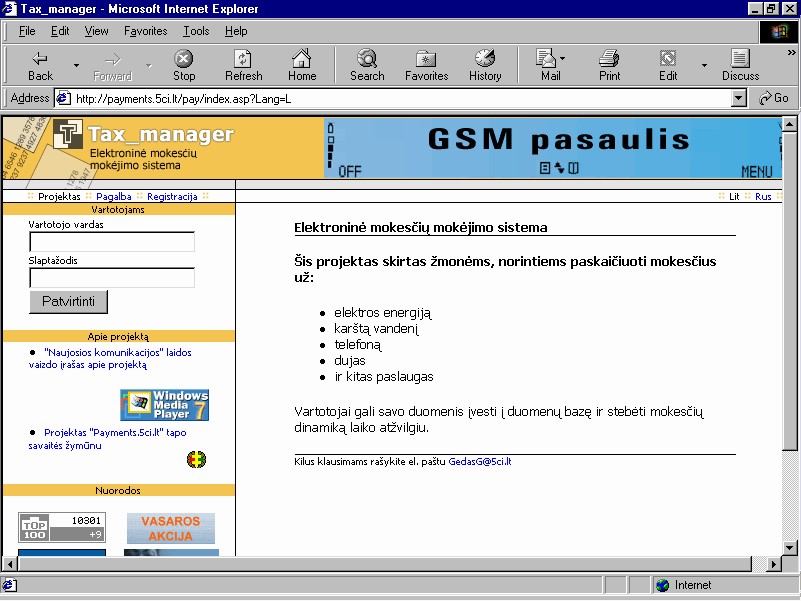801x601 pixels.
Task: Click the GSM pasaulis banner advertisement
Action: point(553,148)
